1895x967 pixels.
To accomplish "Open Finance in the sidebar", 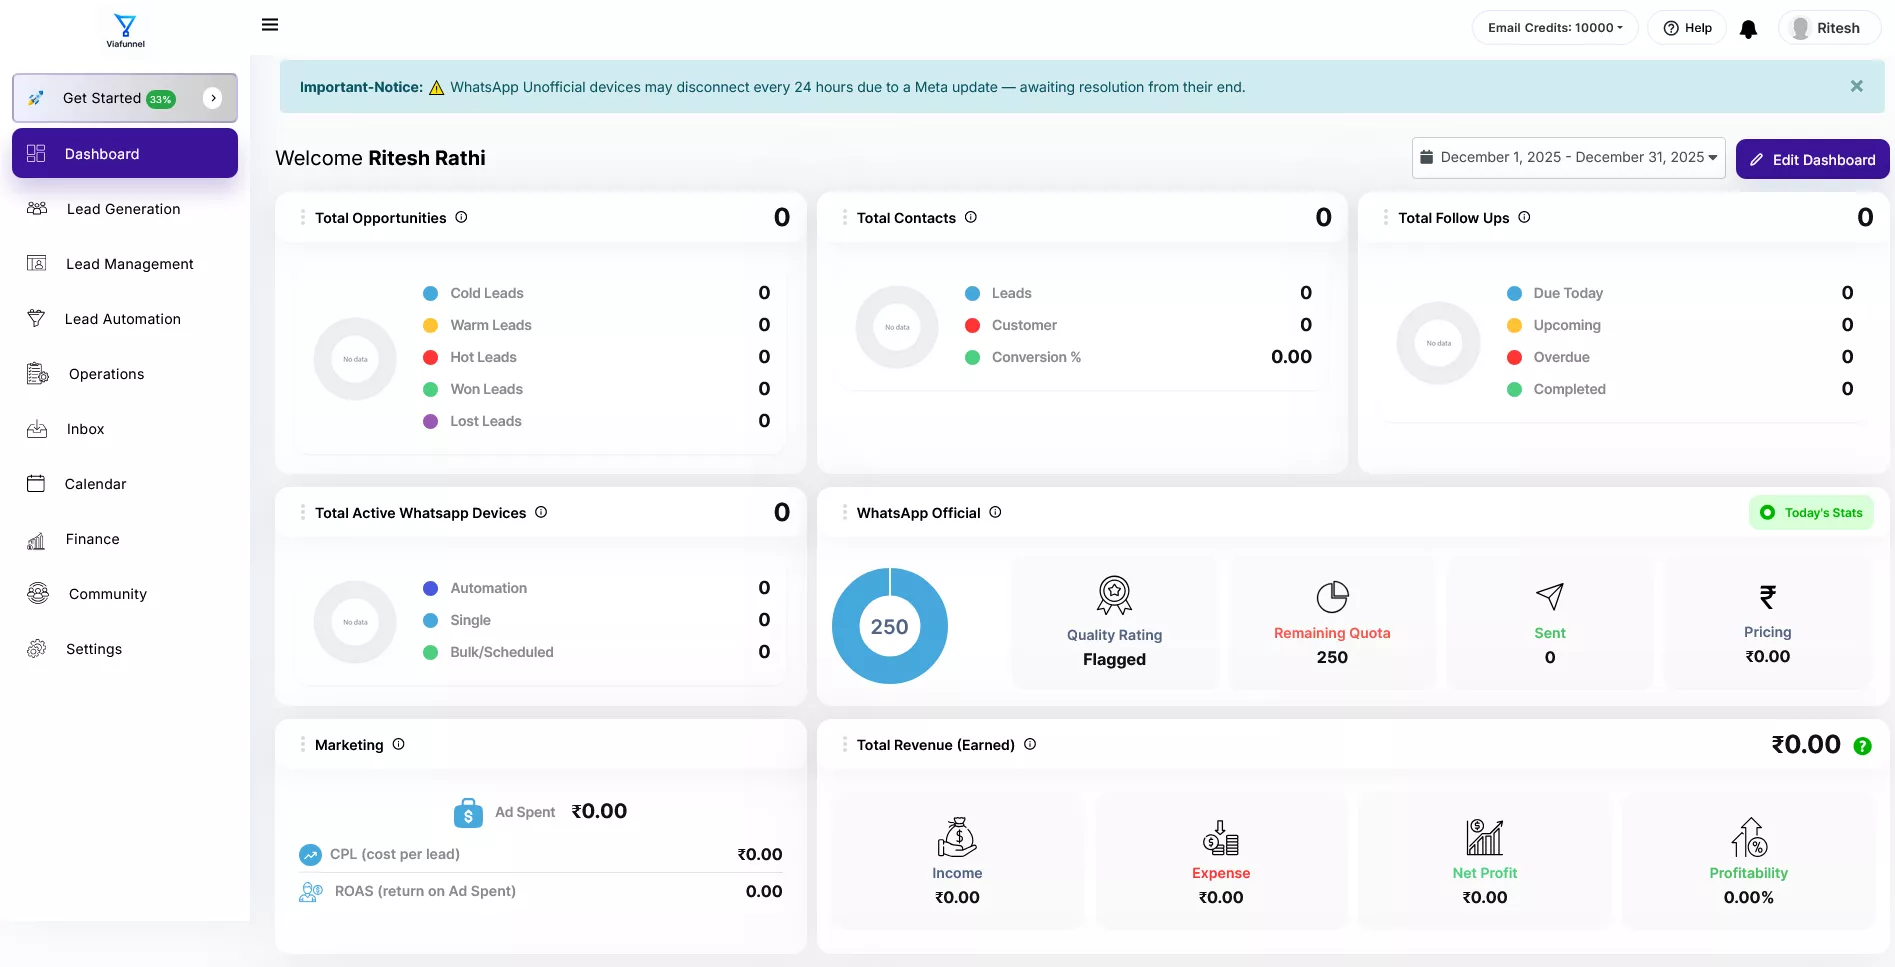I will tap(92, 539).
